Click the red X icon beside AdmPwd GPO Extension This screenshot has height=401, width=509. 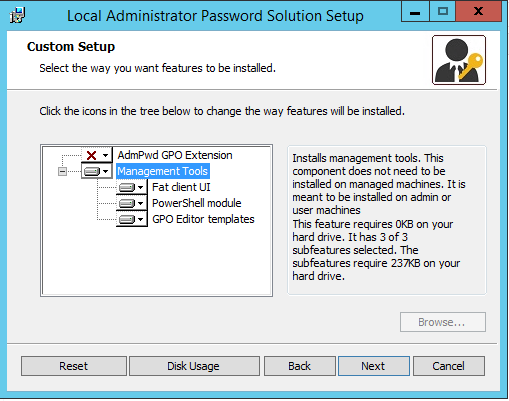click(91, 155)
